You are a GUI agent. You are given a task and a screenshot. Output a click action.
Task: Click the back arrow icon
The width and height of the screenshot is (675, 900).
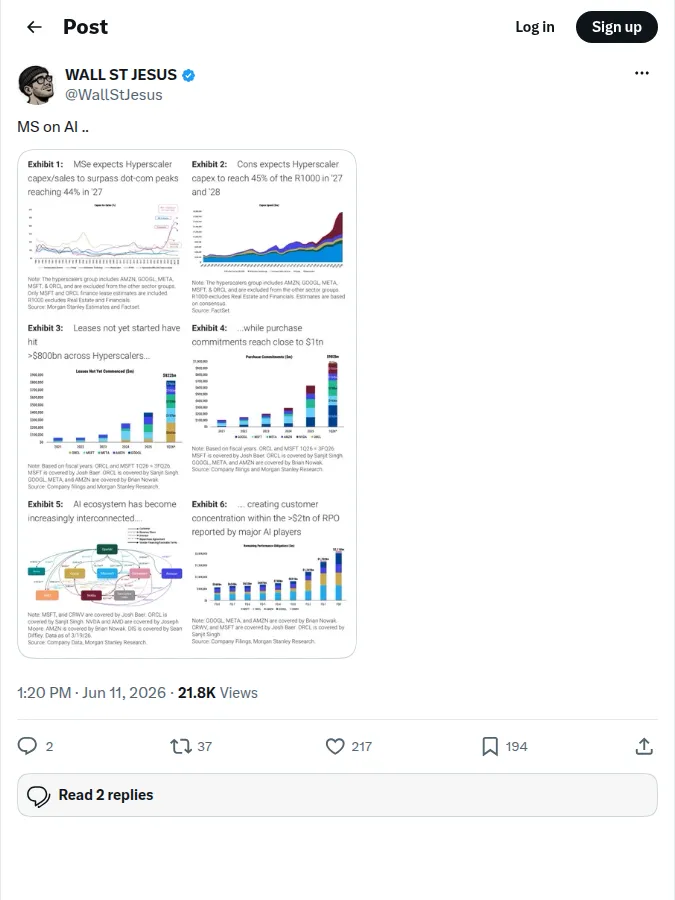[34, 27]
